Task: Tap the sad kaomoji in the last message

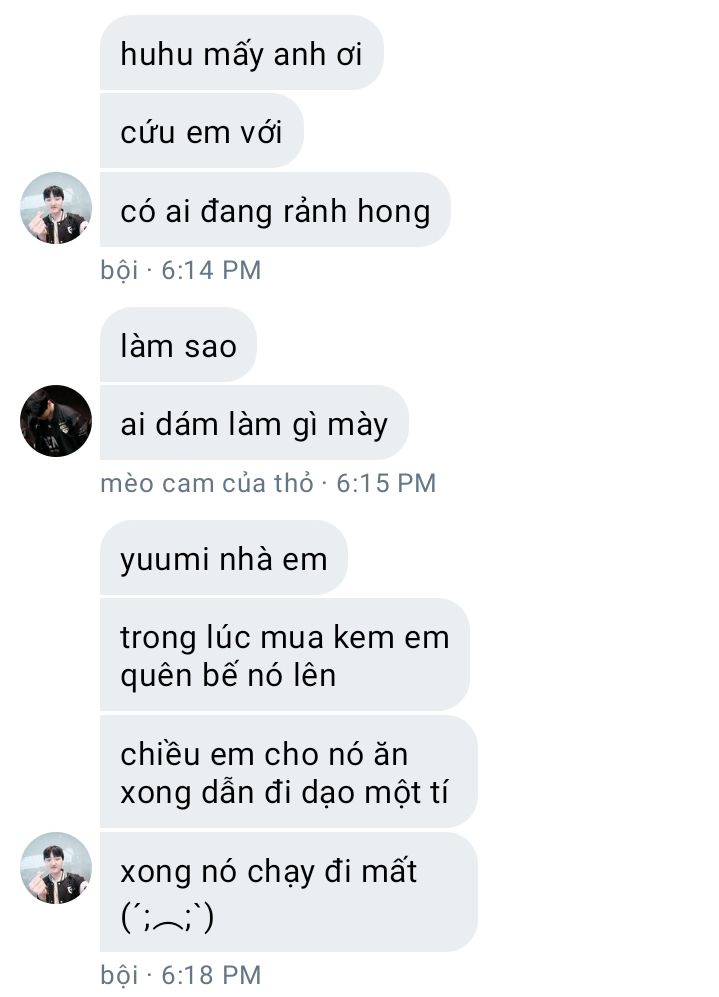Action: [x=167, y=918]
